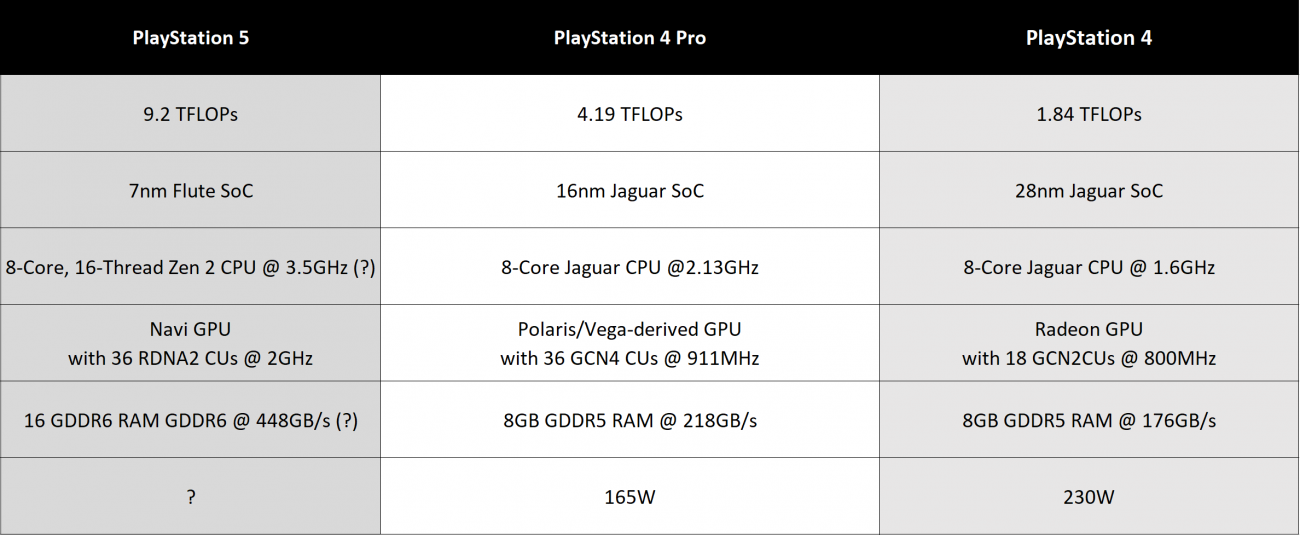Click the 8GB GDDR5 RAM @ 218GB/s cell
The image size is (1300, 535).
pos(630,420)
